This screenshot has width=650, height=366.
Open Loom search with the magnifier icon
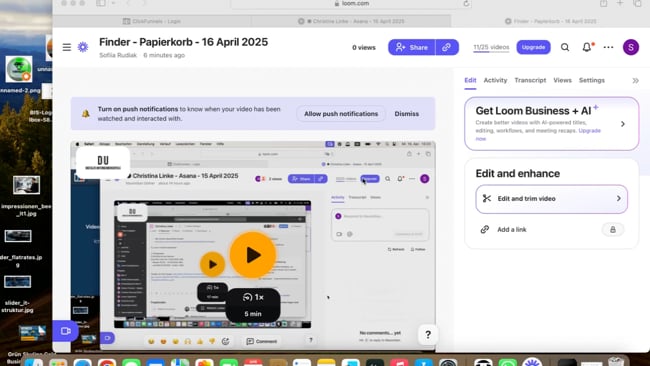565,47
